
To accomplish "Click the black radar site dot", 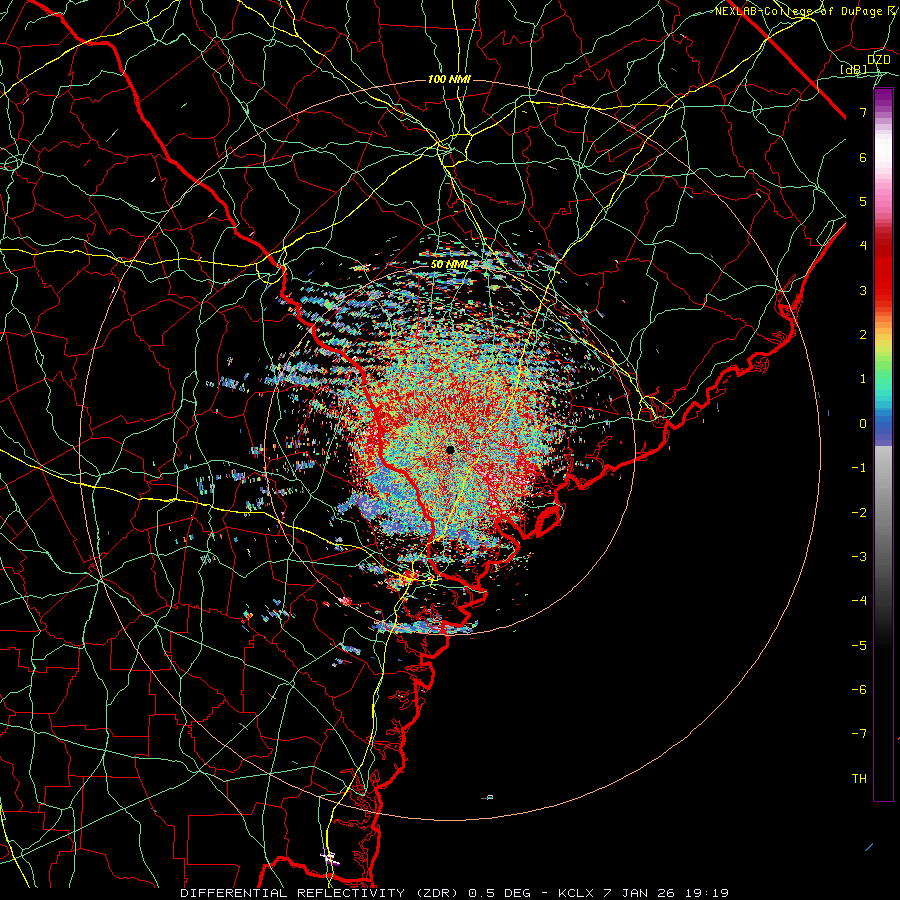I will (x=450, y=449).
